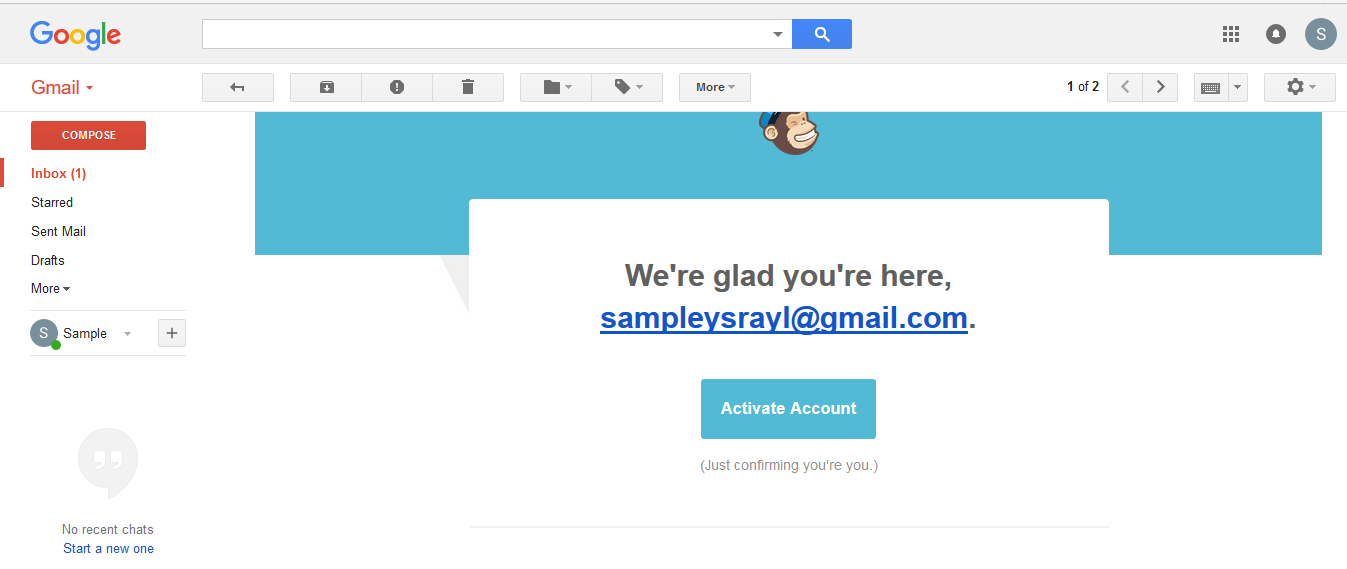Click the blue search button
1347x569 pixels.
tap(822, 34)
